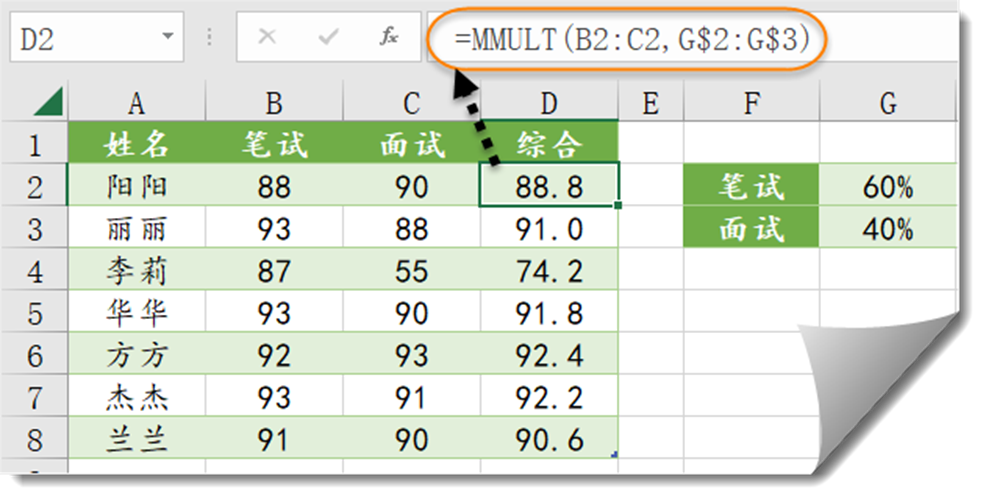
Task: Select row 8 header
Action: (x=34, y=438)
